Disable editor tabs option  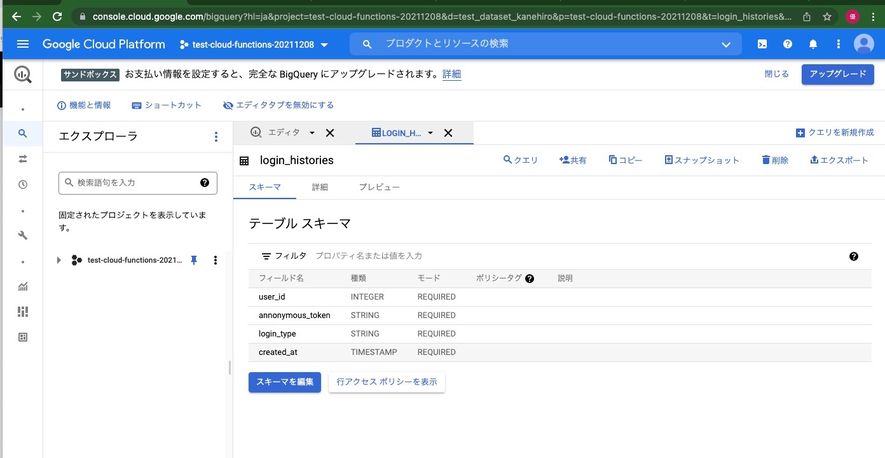[278, 105]
